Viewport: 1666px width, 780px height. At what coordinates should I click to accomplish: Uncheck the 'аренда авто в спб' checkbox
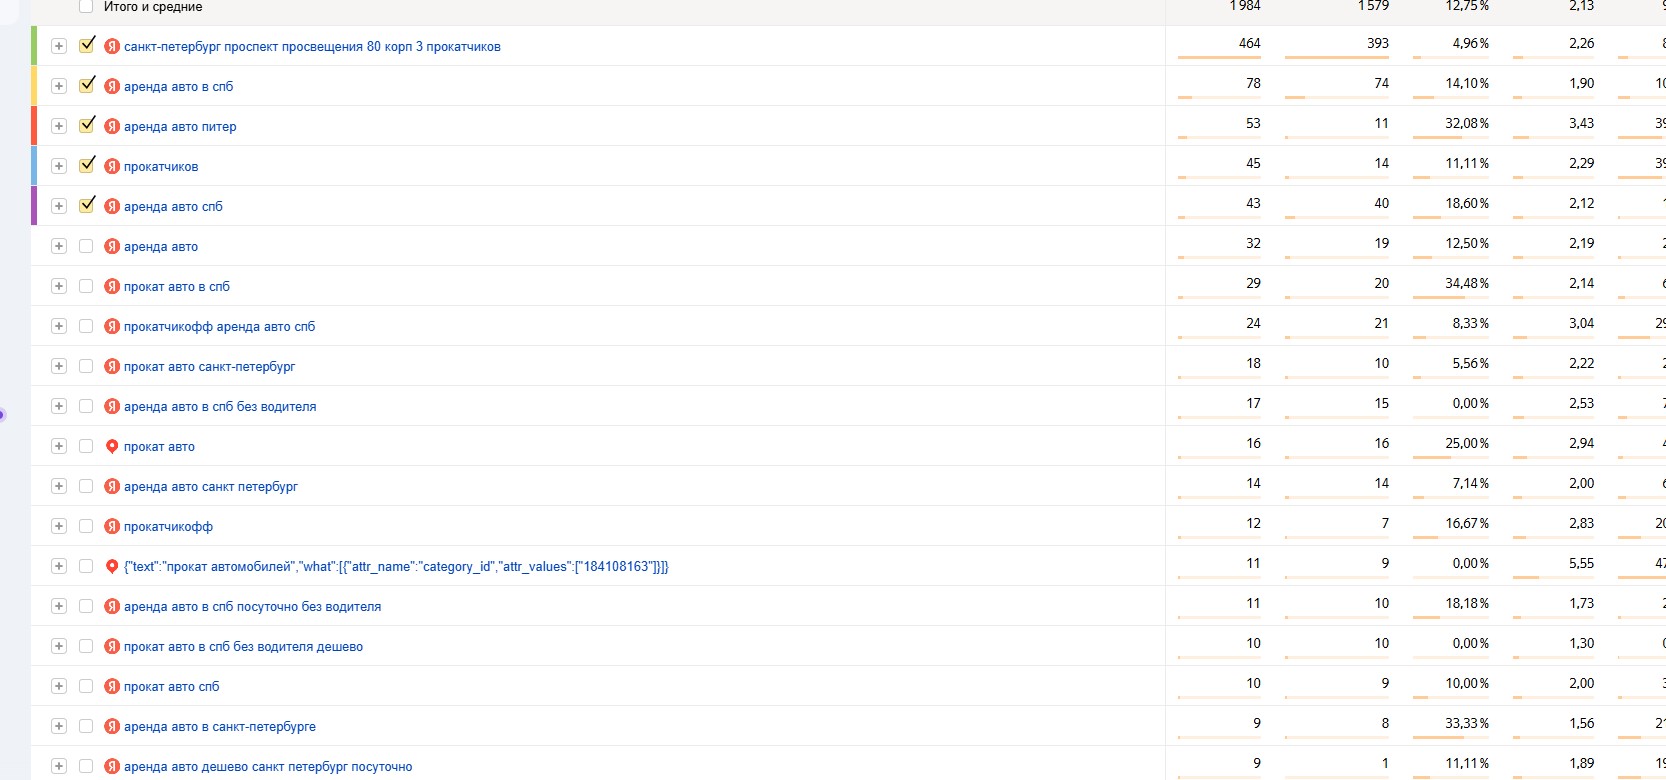(x=86, y=85)
